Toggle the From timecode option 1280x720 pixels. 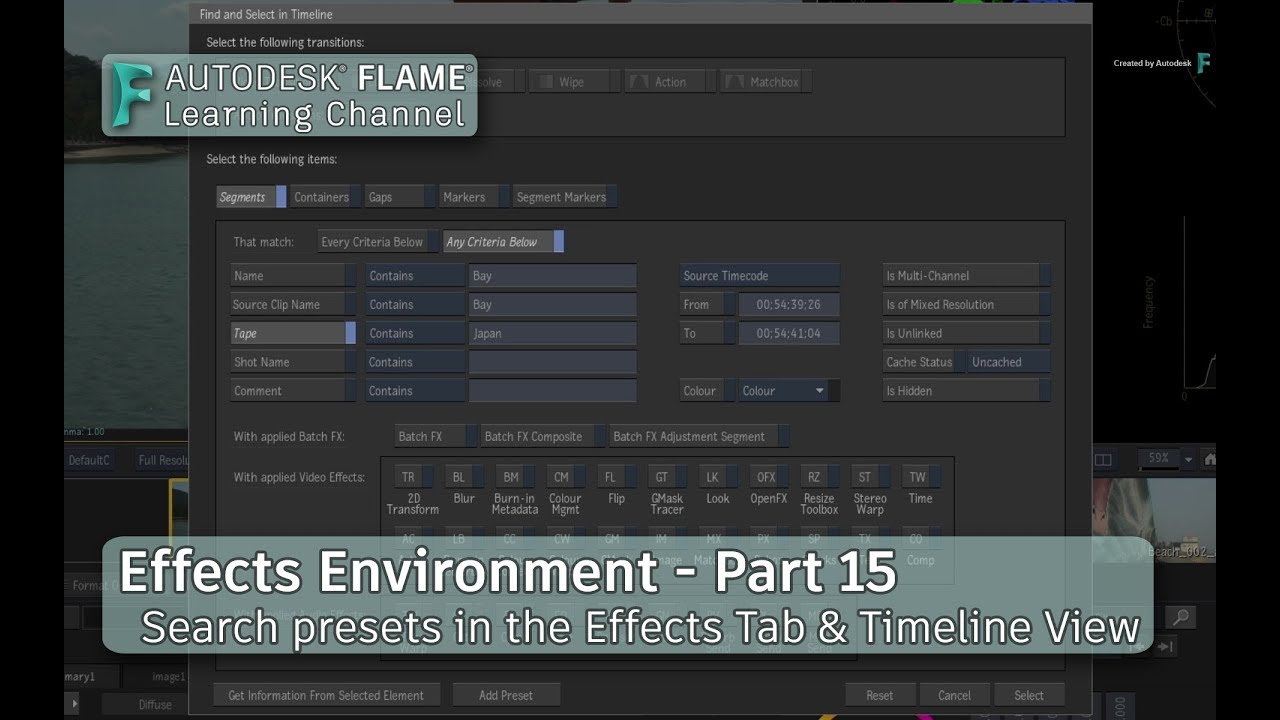tap(707, 304)
